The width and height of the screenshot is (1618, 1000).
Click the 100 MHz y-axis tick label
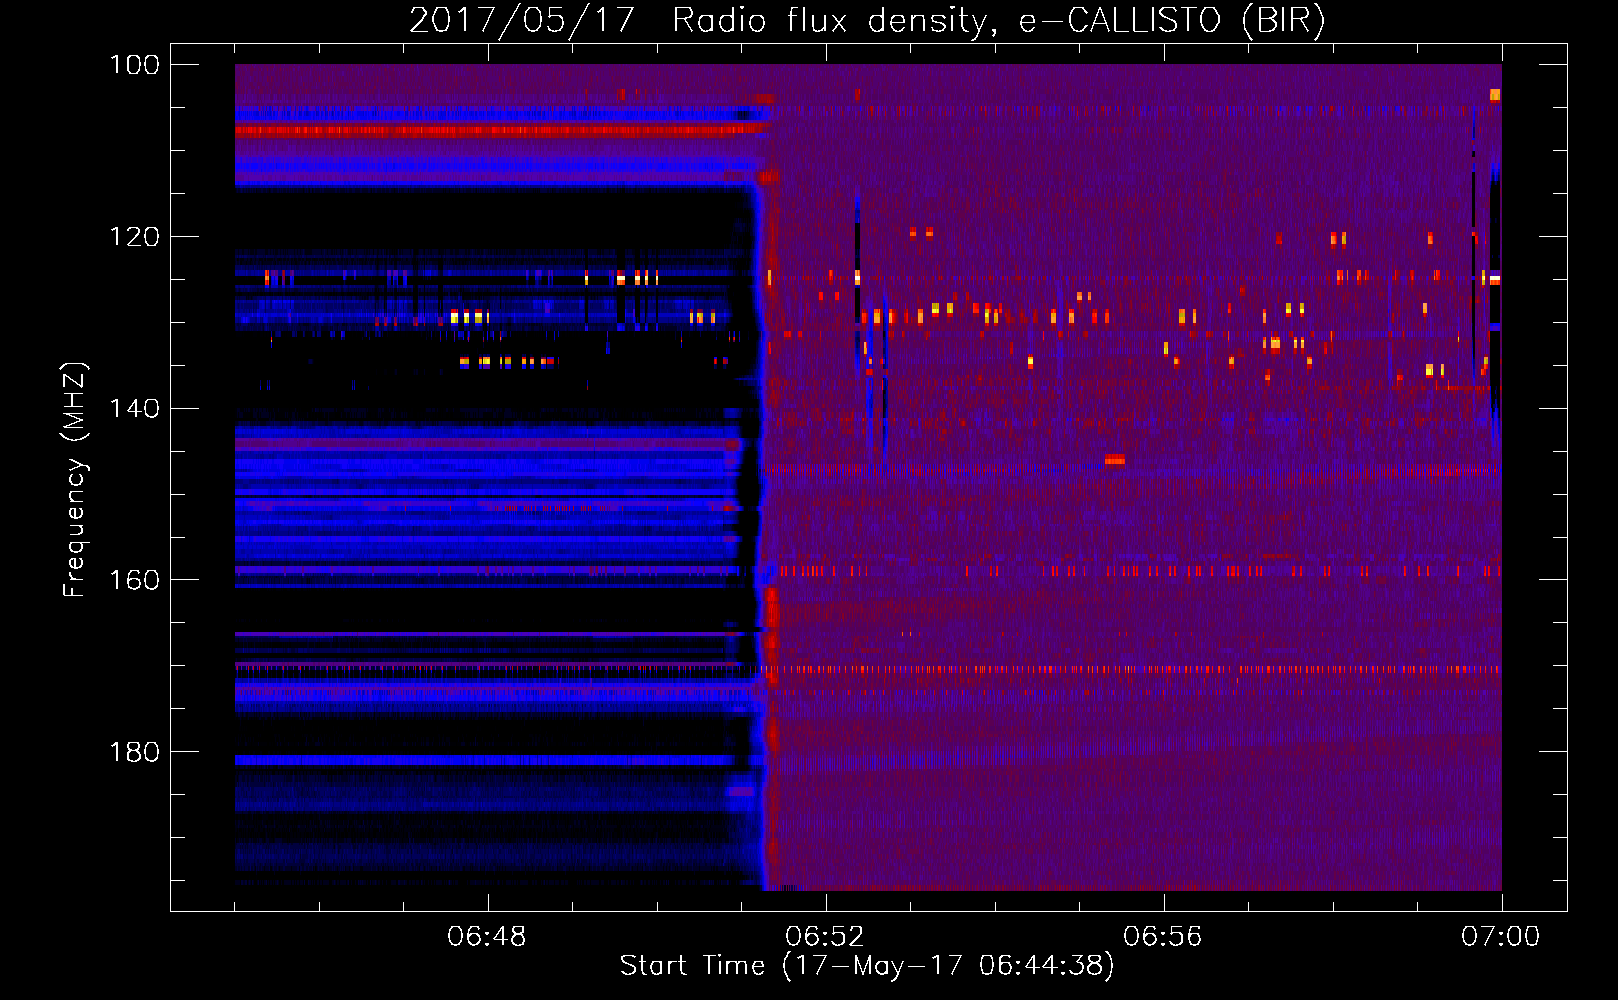coord(135,65)
